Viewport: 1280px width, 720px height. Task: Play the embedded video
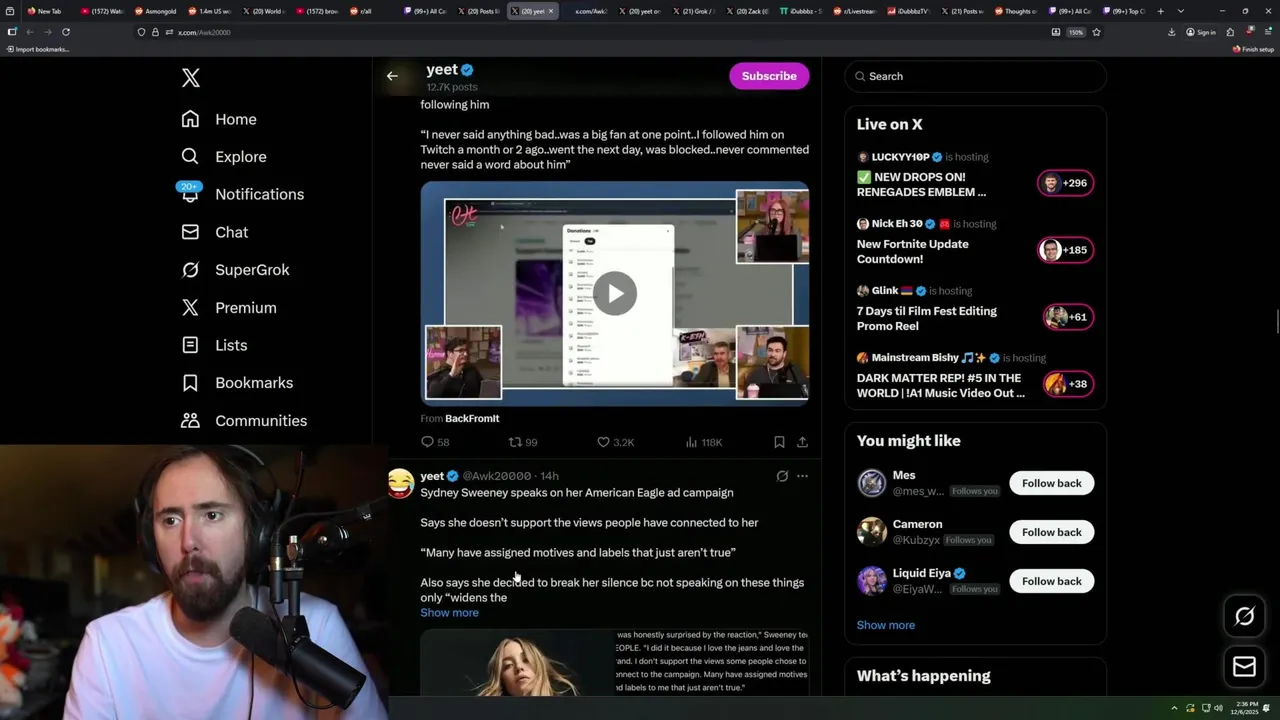coord(614,293)
